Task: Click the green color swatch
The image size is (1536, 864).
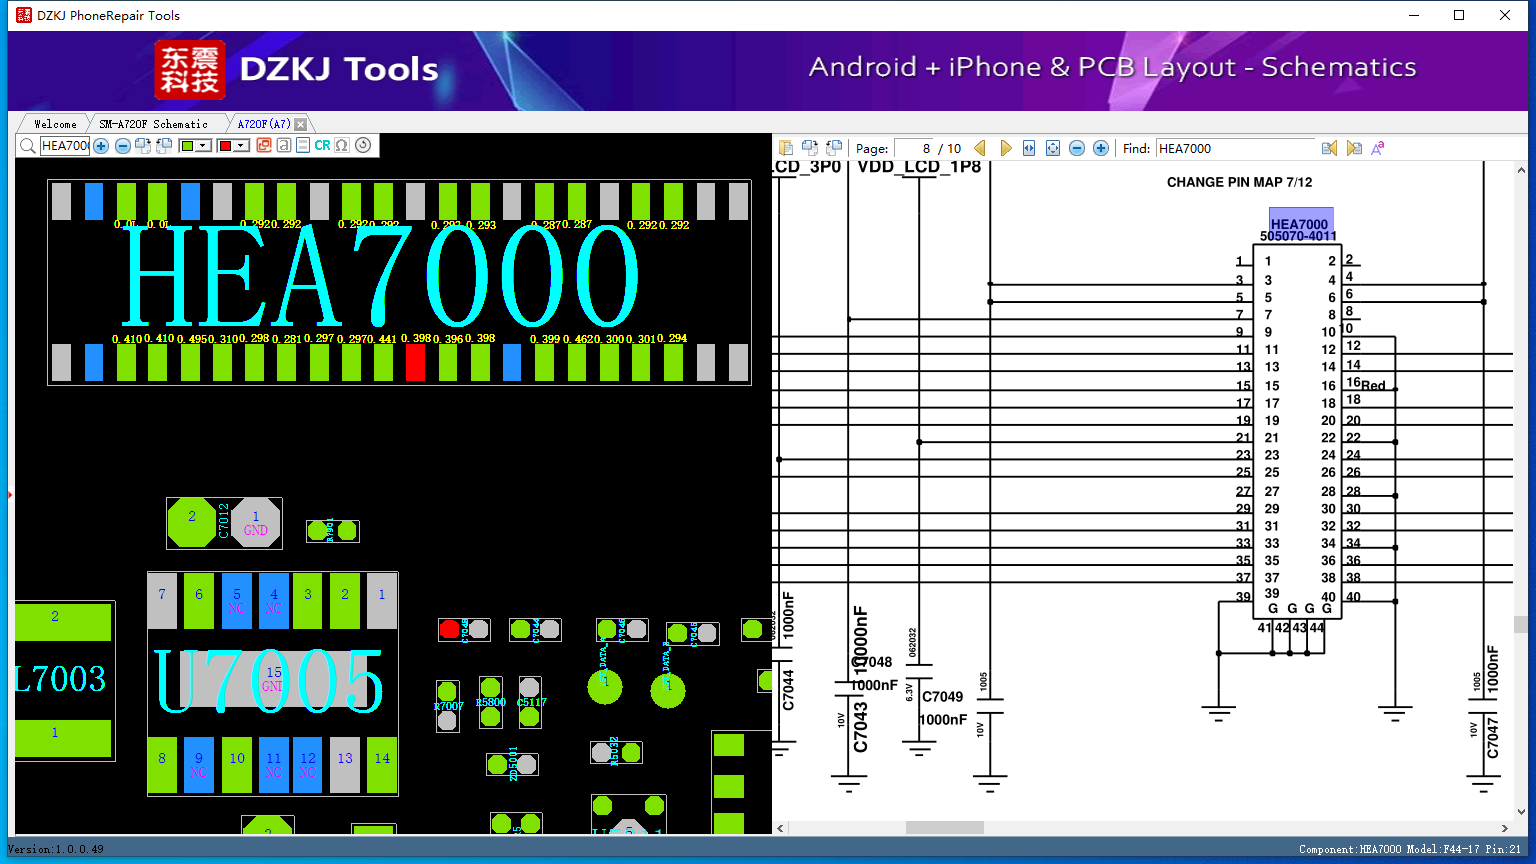Action: coord(187,146)
